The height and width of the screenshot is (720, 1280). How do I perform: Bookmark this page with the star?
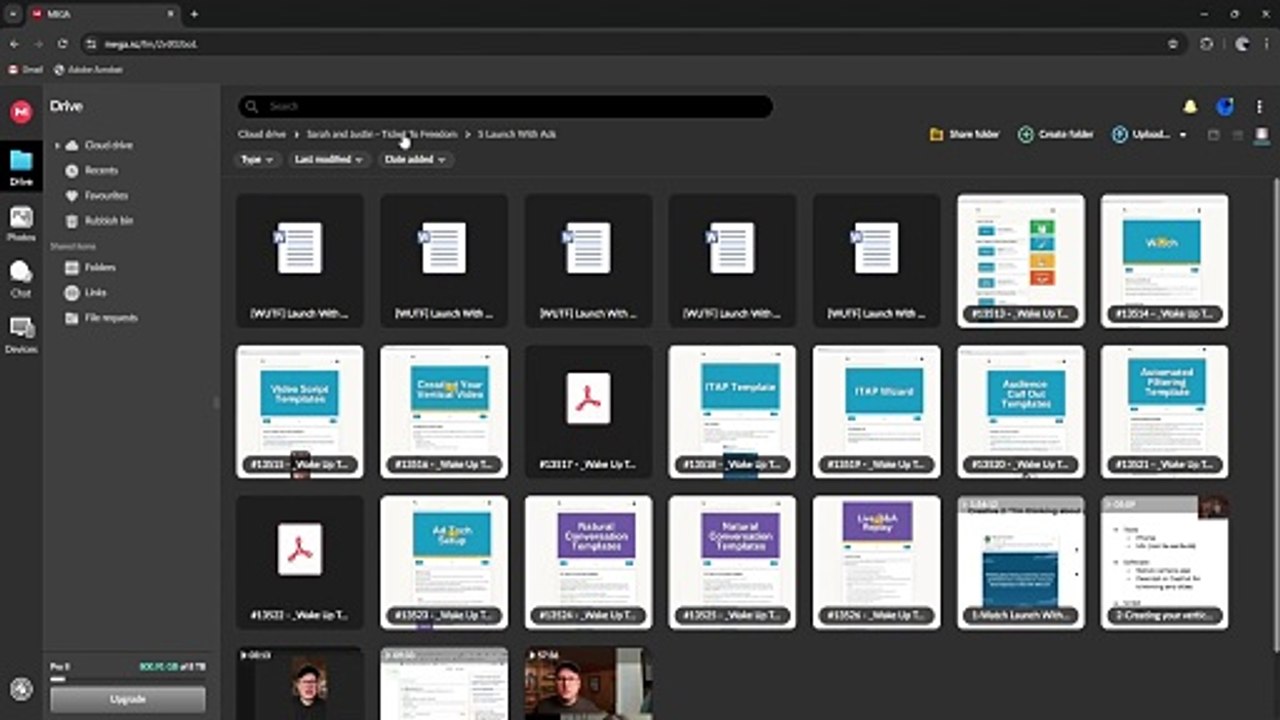1172,44
